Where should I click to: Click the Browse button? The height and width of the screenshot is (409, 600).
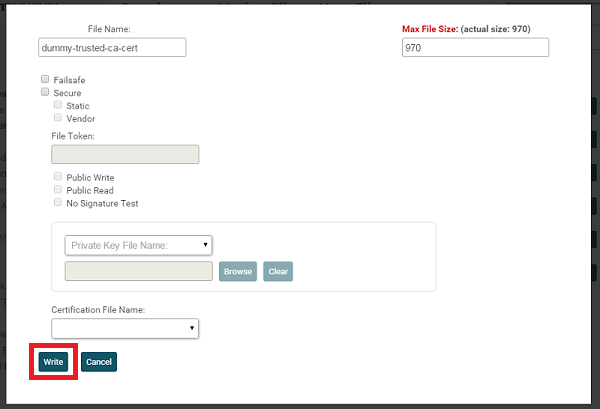(238, 271)
